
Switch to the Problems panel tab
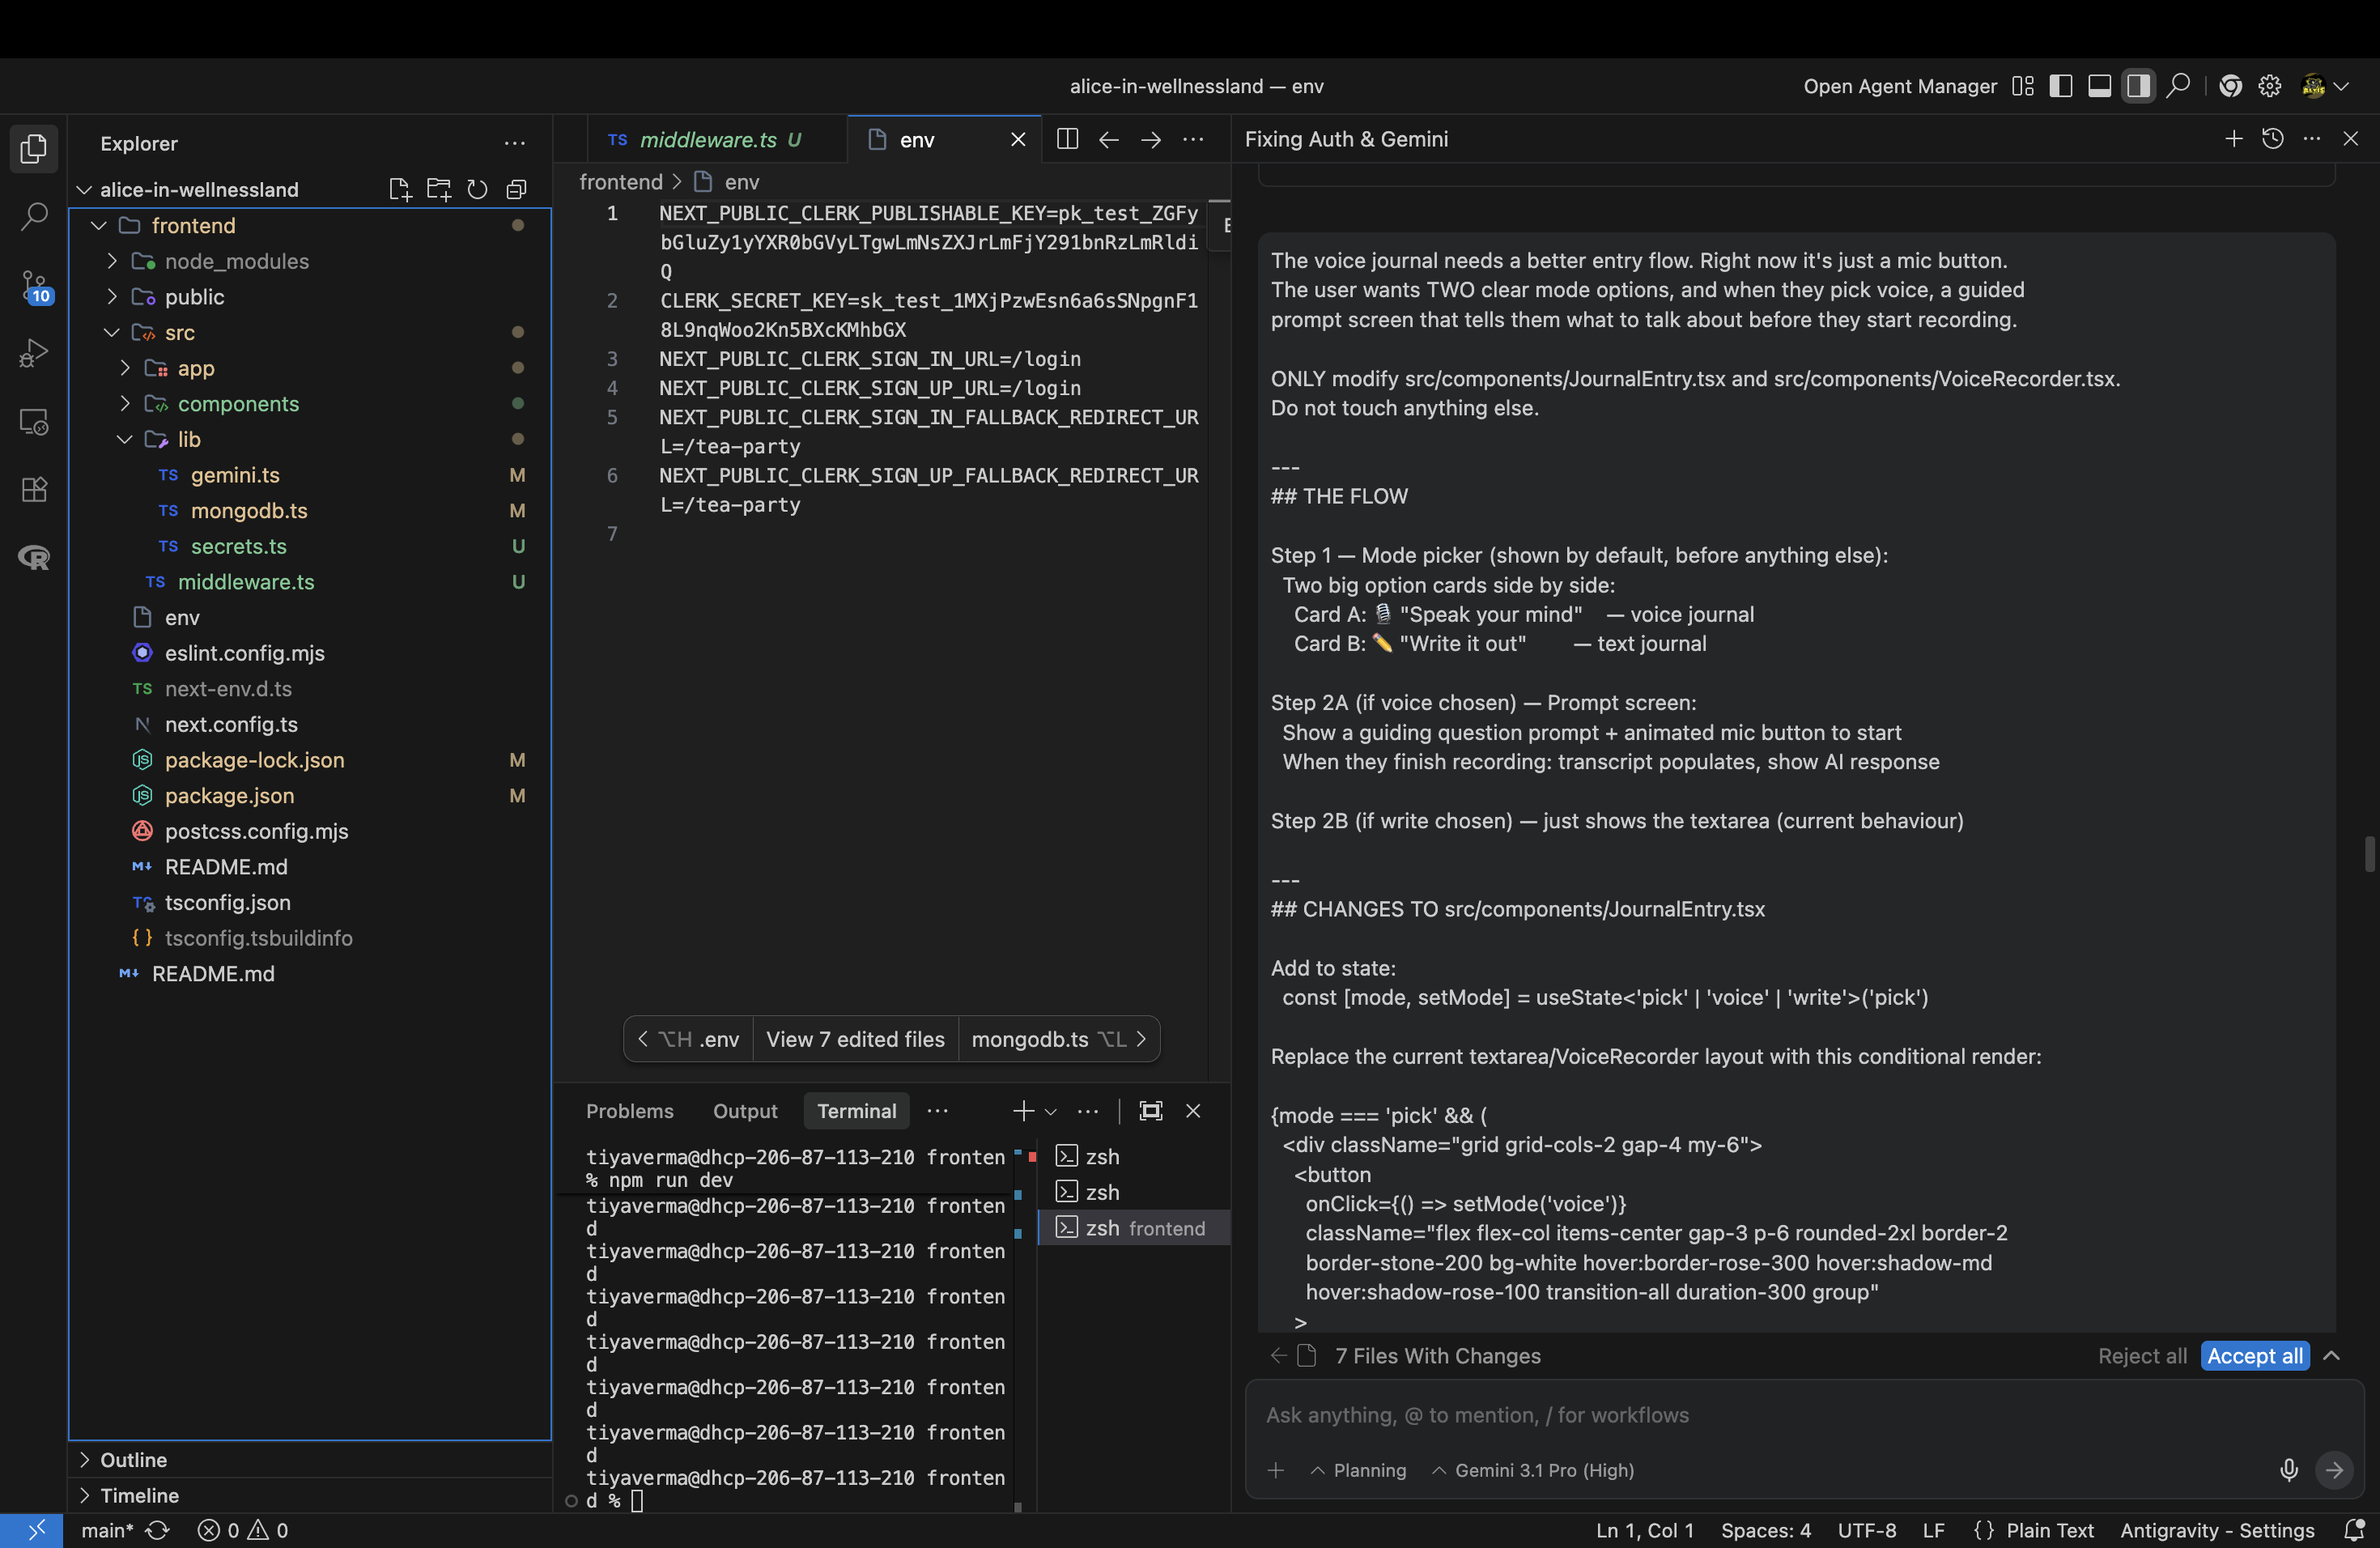tap(629, 1111)
